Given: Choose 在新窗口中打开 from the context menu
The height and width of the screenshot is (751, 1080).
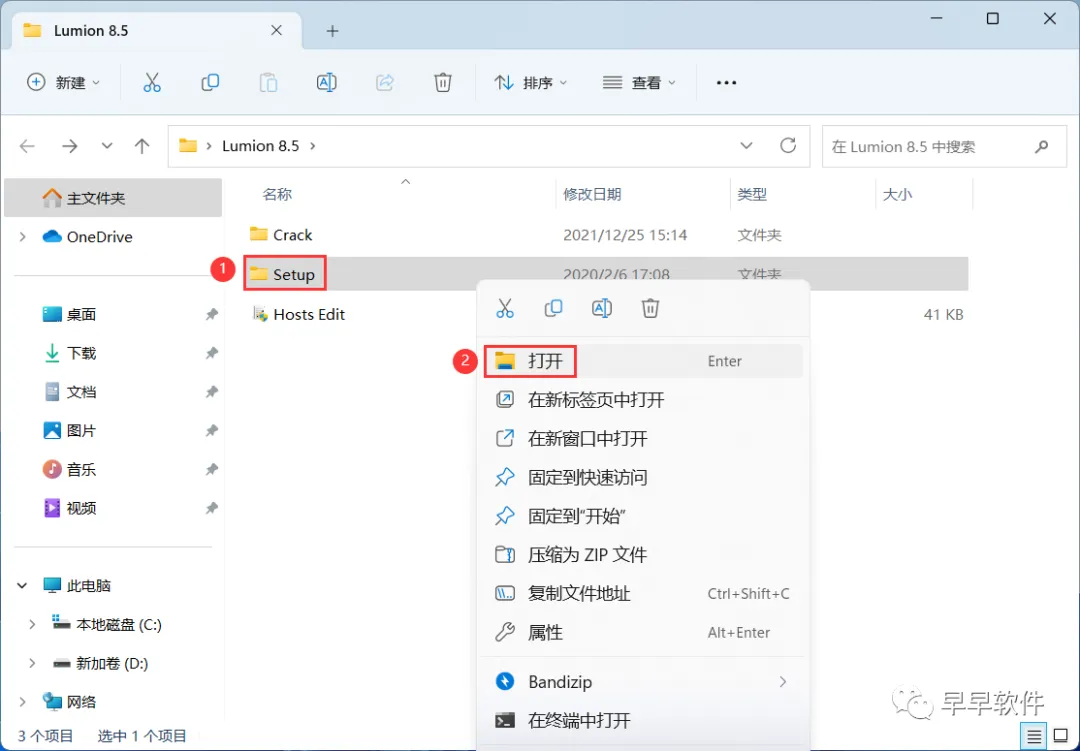Looking at the screenshot, I should click(642, 438).
